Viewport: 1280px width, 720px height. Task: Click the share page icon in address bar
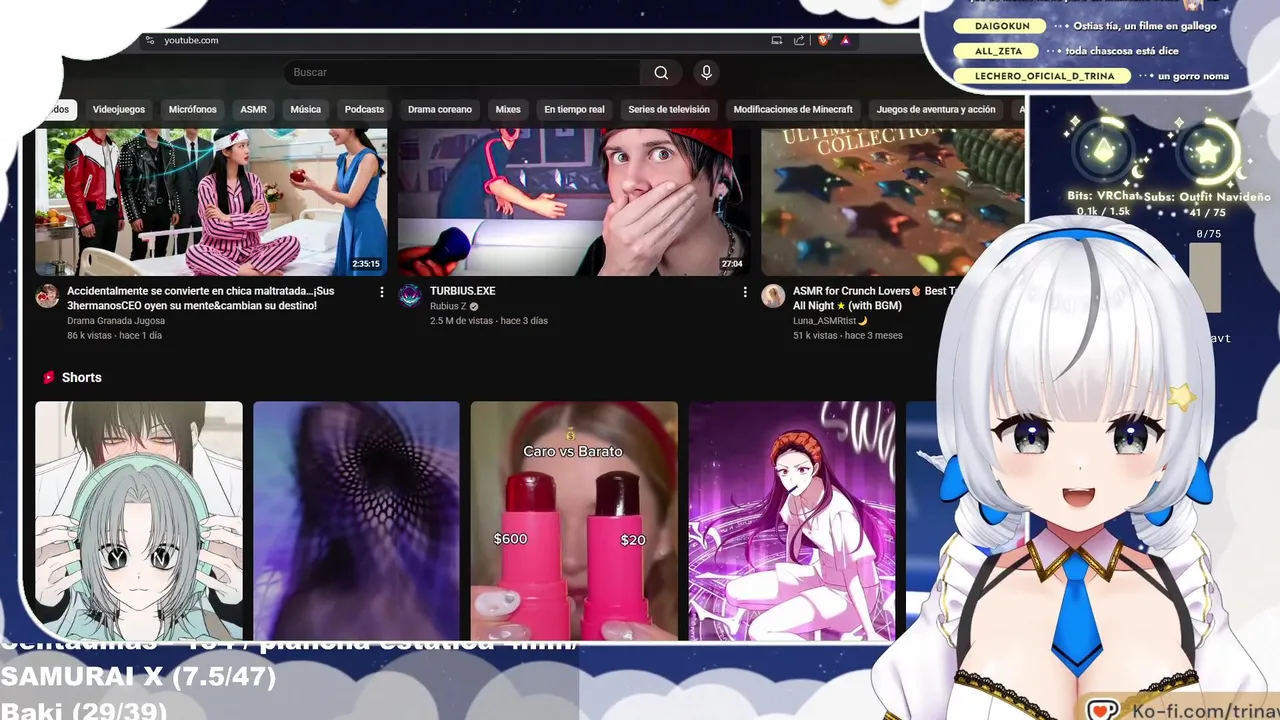click(799, 40)
